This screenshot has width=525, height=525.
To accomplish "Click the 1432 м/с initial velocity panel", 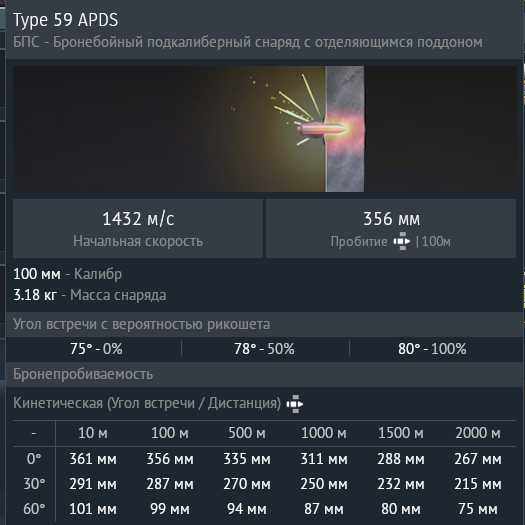I will [x=138, y=228].
